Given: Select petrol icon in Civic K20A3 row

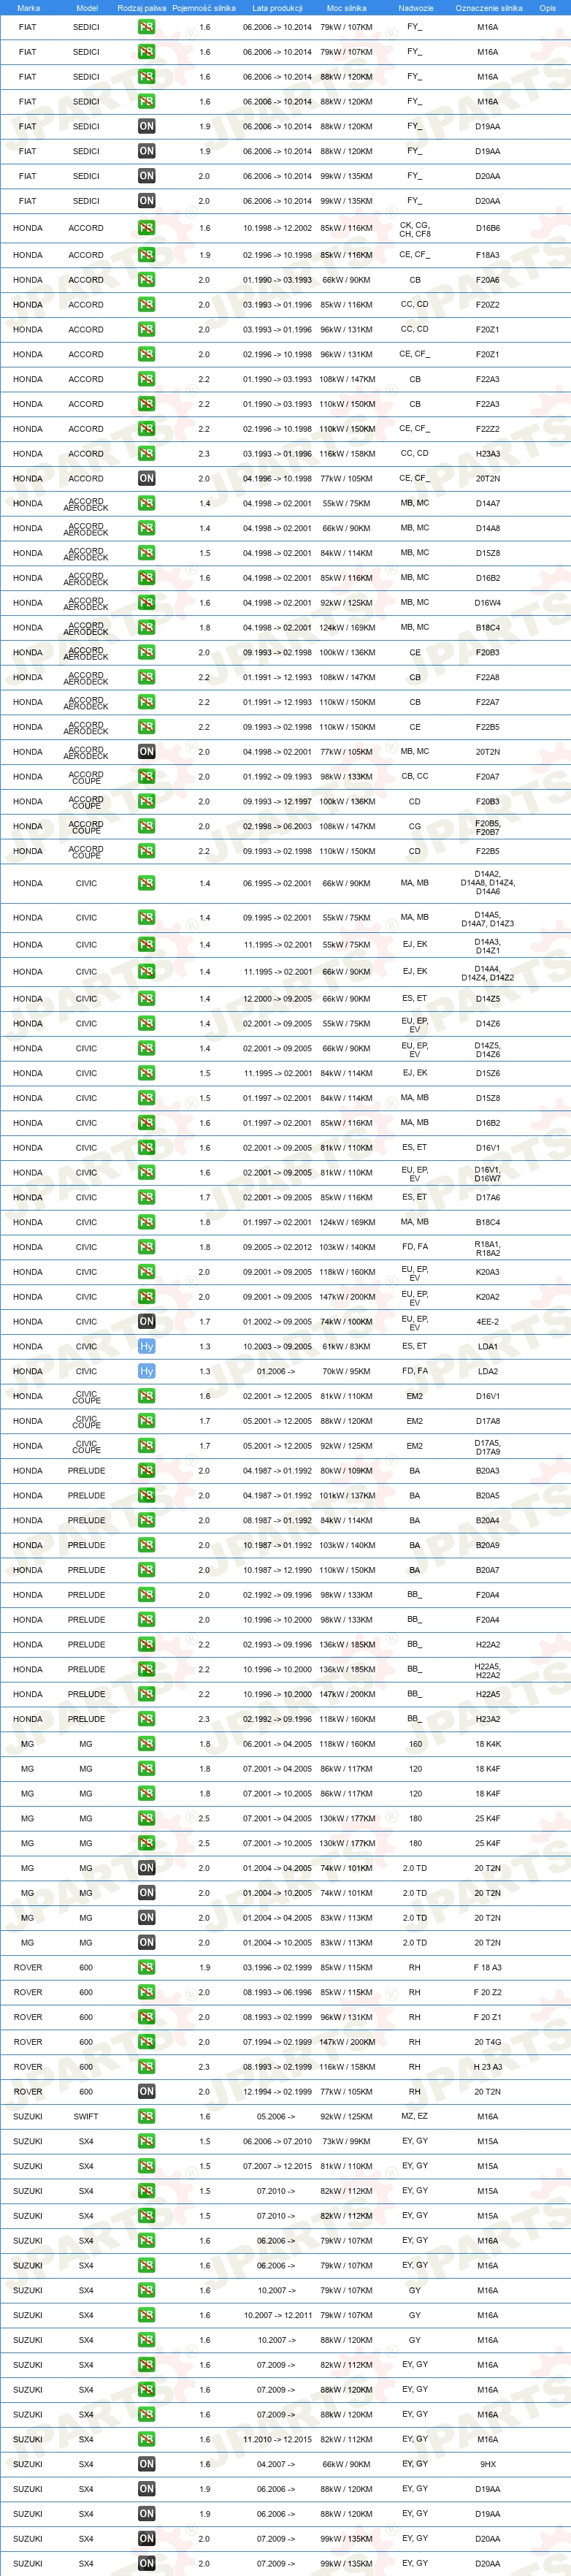Looking at the screenshot, I should [x=146, y=1272].
